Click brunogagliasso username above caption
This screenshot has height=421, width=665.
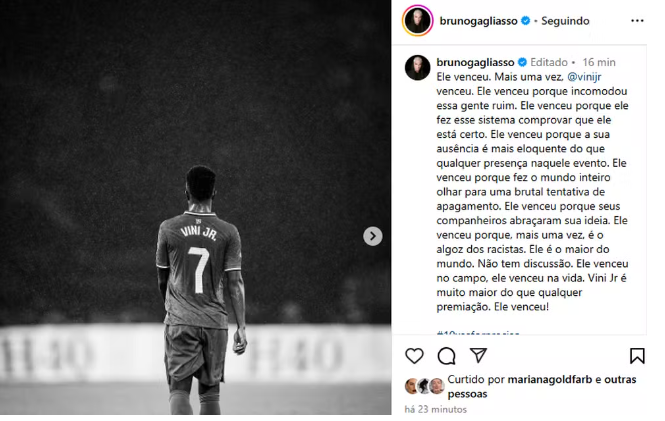pyautogui.click(x=475, y=62)
